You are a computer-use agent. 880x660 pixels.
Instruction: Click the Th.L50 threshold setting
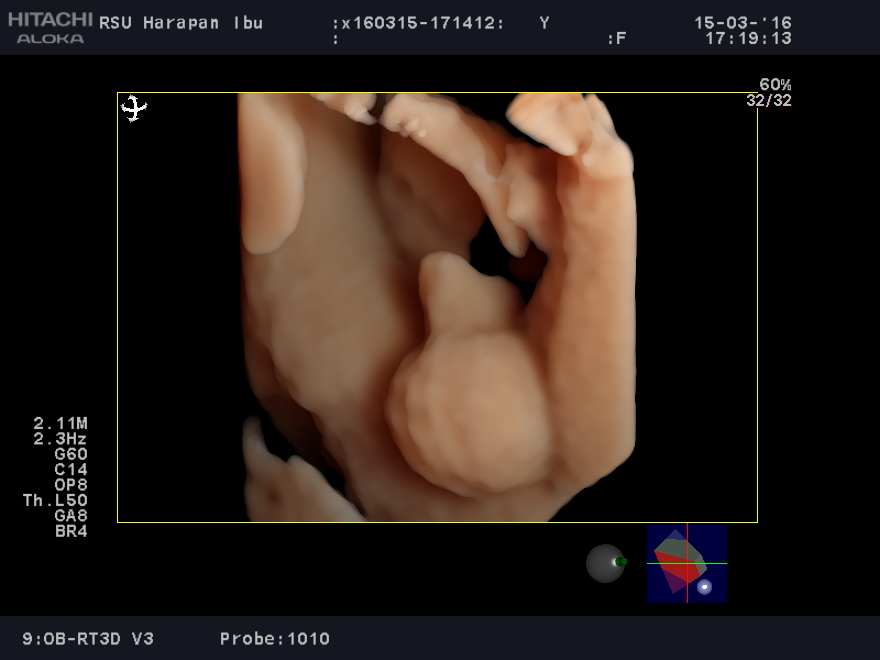[x=55, y=500]
